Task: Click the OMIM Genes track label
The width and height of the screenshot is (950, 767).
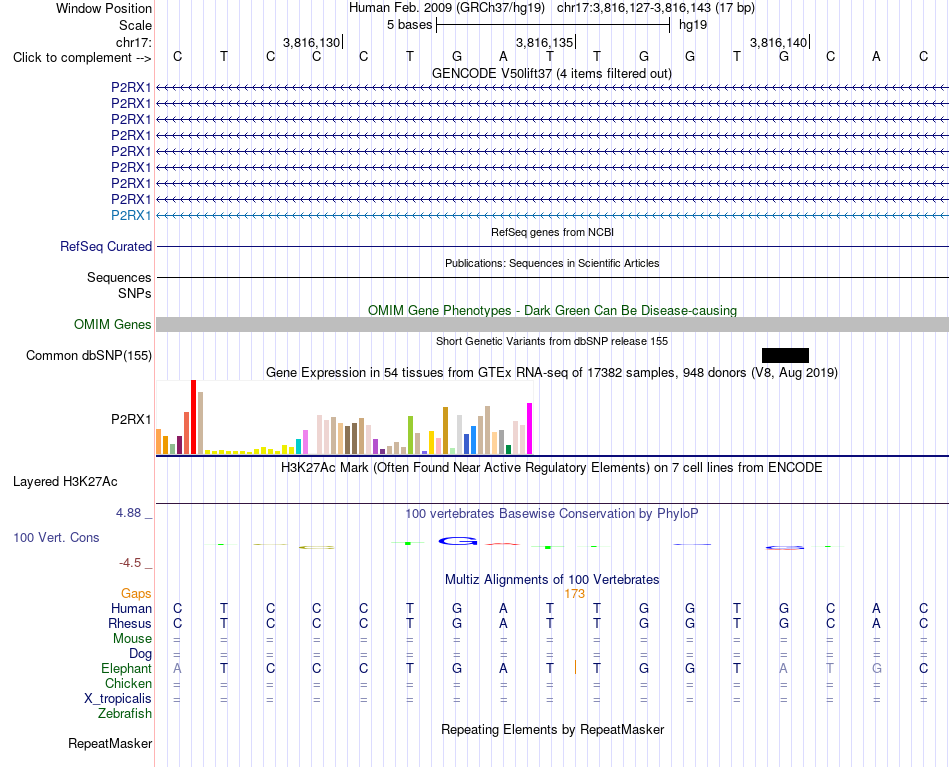Action: [x=112, y=325]
